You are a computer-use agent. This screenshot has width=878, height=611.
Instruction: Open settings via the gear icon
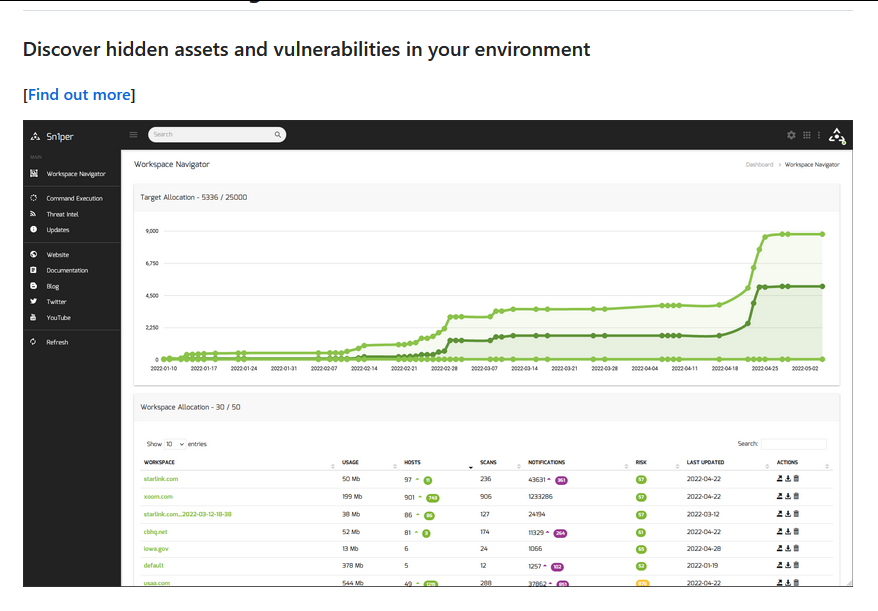791,135
